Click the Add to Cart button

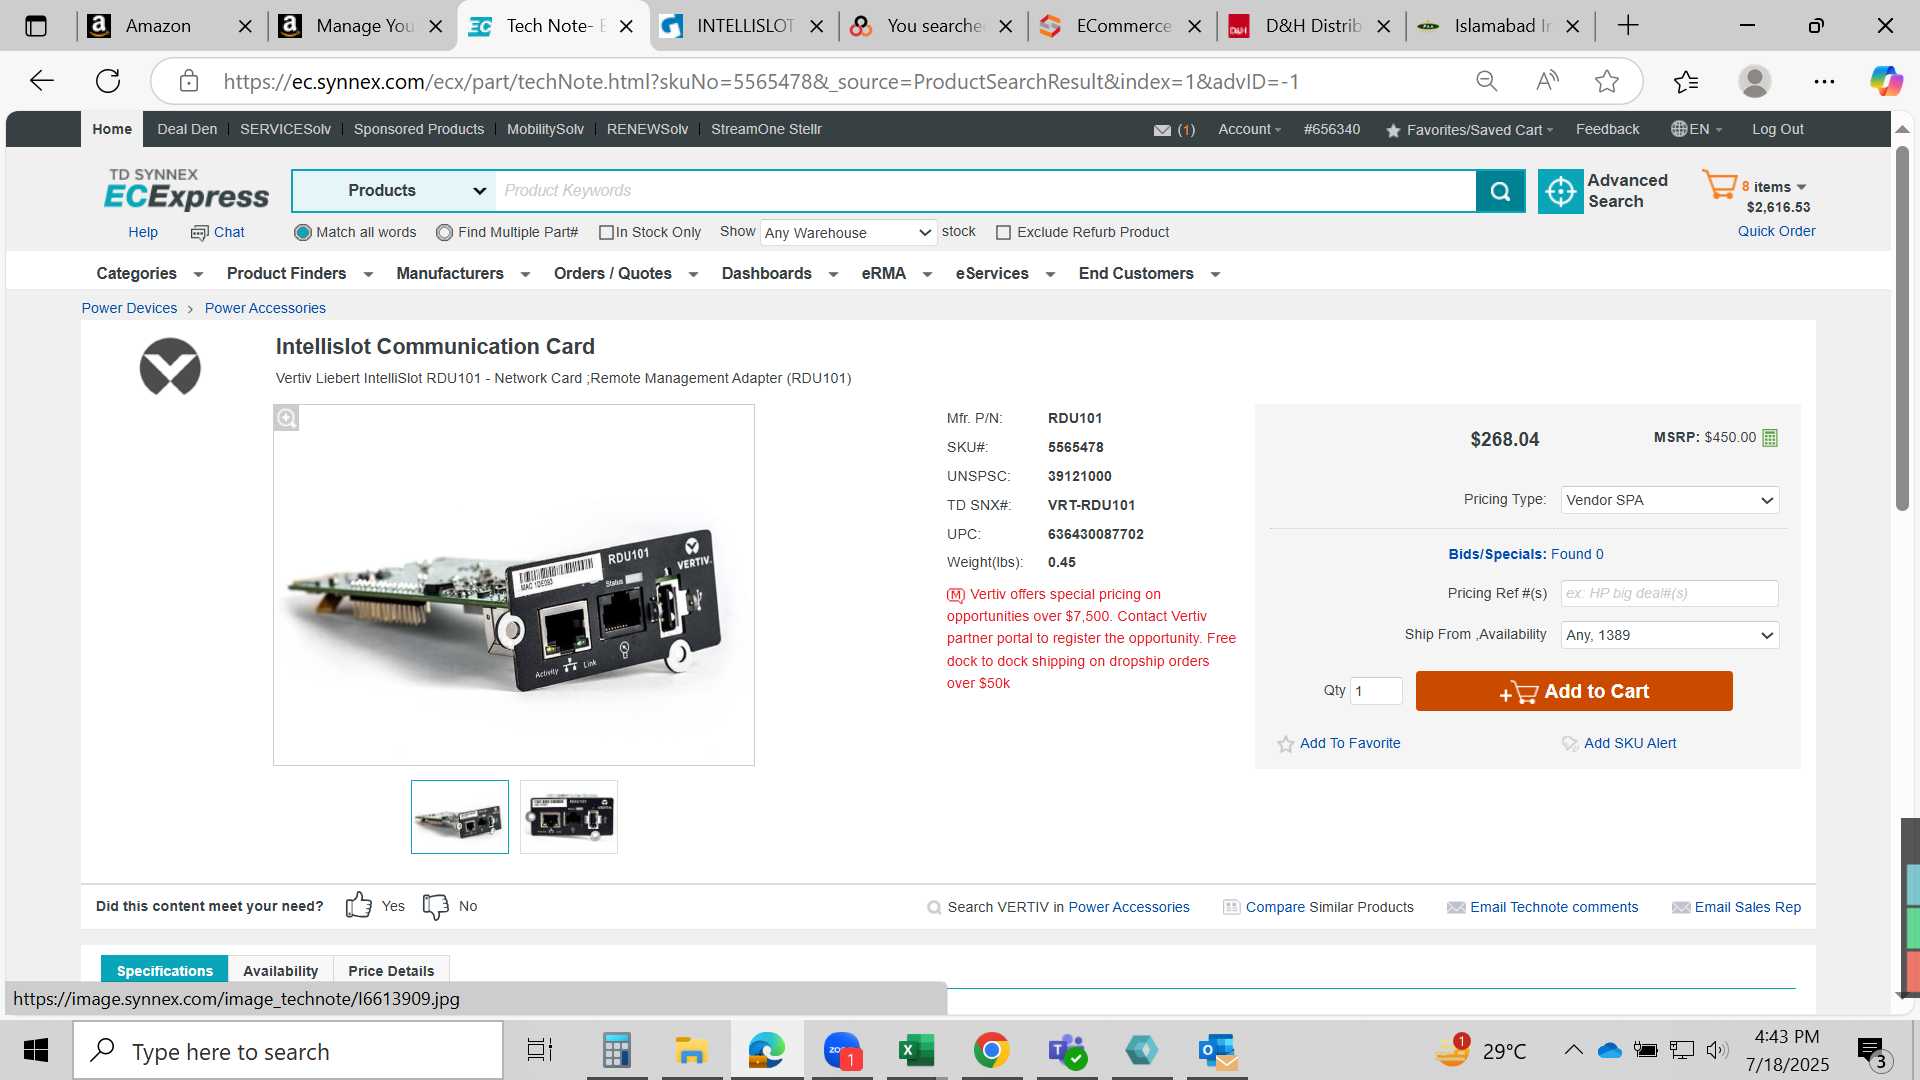click(1573, 691)
